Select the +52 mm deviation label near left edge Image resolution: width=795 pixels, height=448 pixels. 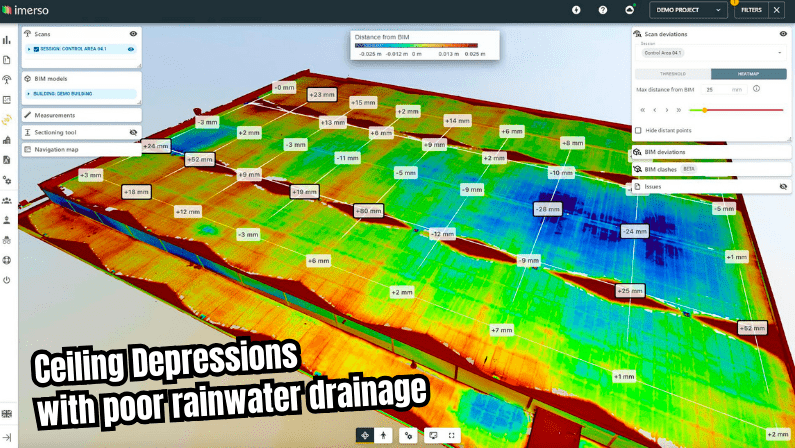click(x=199, y=159)
